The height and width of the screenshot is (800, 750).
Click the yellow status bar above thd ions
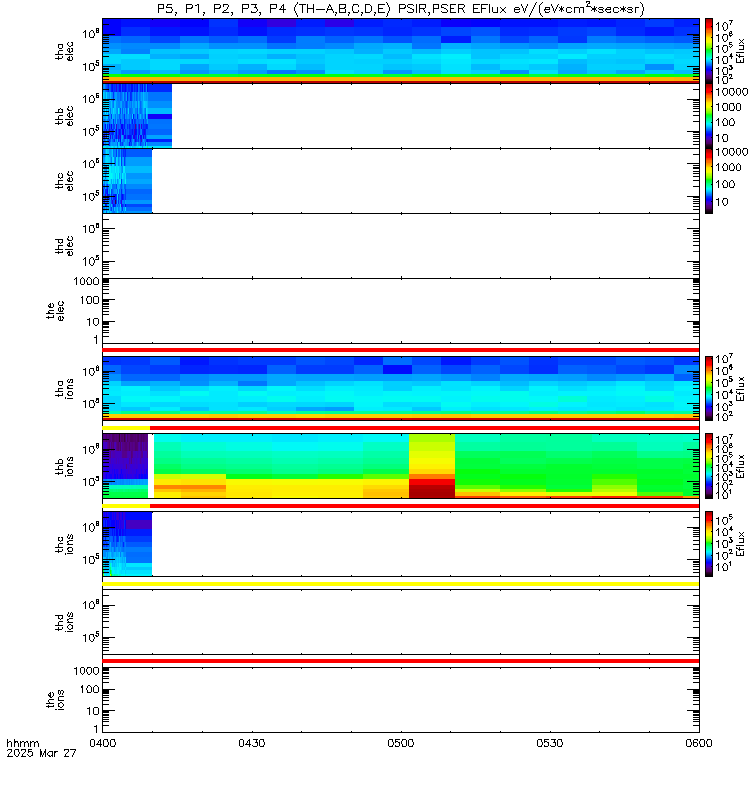[401, 584]
